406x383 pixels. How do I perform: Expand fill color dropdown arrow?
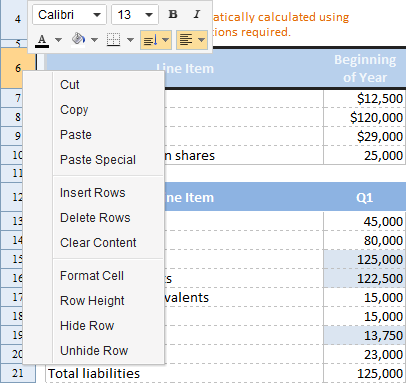tap(94, 40)
